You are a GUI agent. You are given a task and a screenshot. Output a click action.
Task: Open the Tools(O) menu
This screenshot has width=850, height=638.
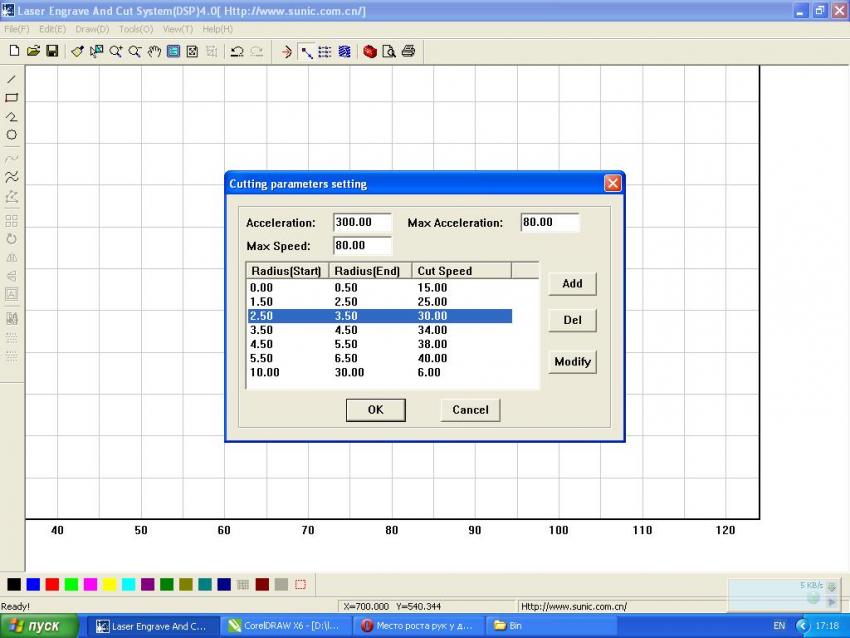[x=136, y=29]
